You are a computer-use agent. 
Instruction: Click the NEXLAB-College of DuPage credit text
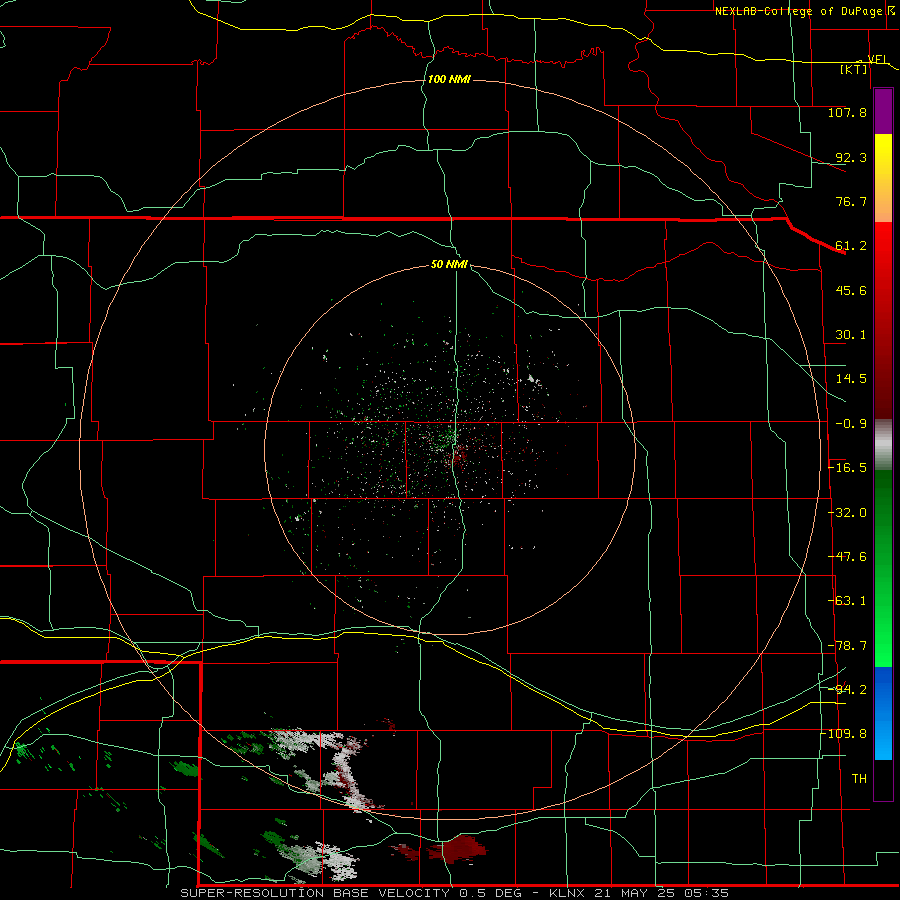[x=798, y=11]
